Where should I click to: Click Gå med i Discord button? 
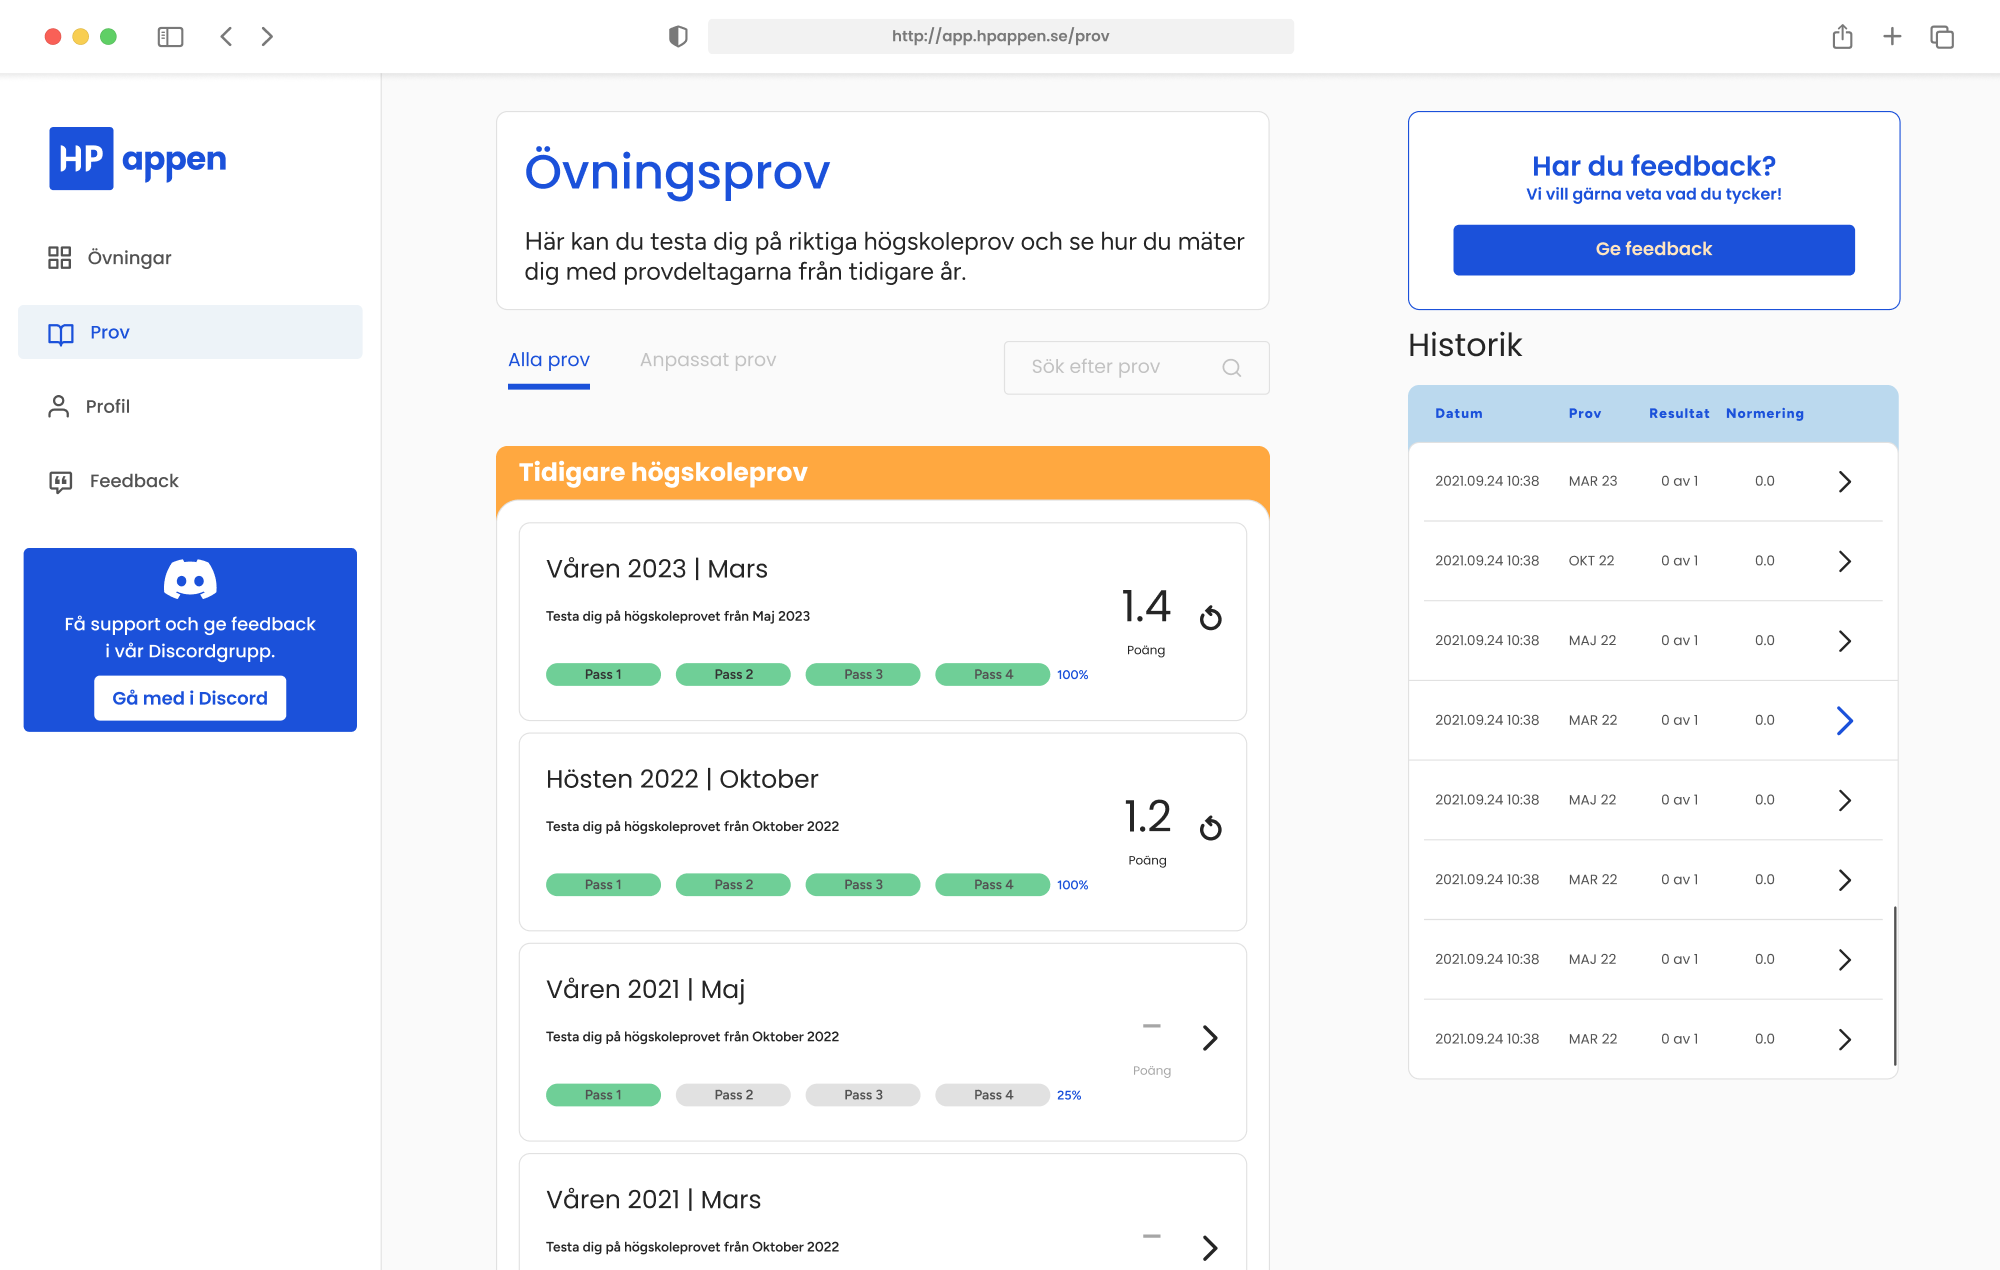190,698
